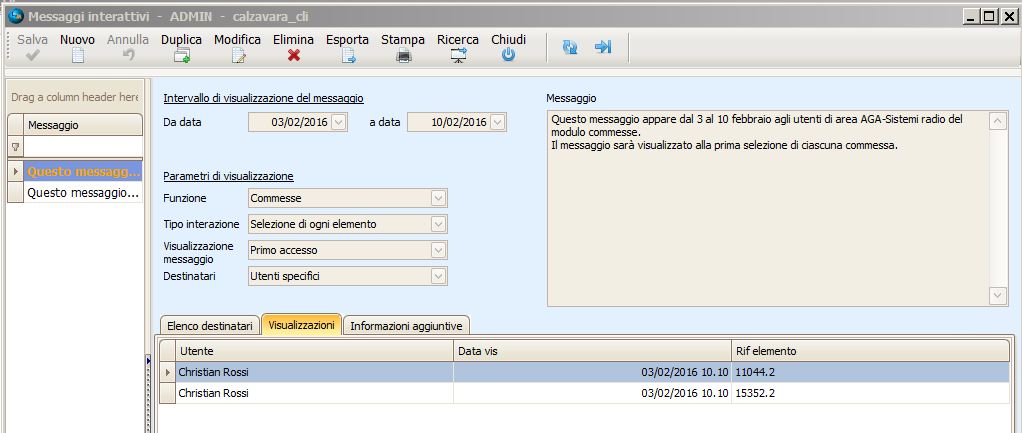Open the Informazioni aggiuntive tab
This screenshot has height=433, width=1022.
point(407,325)
